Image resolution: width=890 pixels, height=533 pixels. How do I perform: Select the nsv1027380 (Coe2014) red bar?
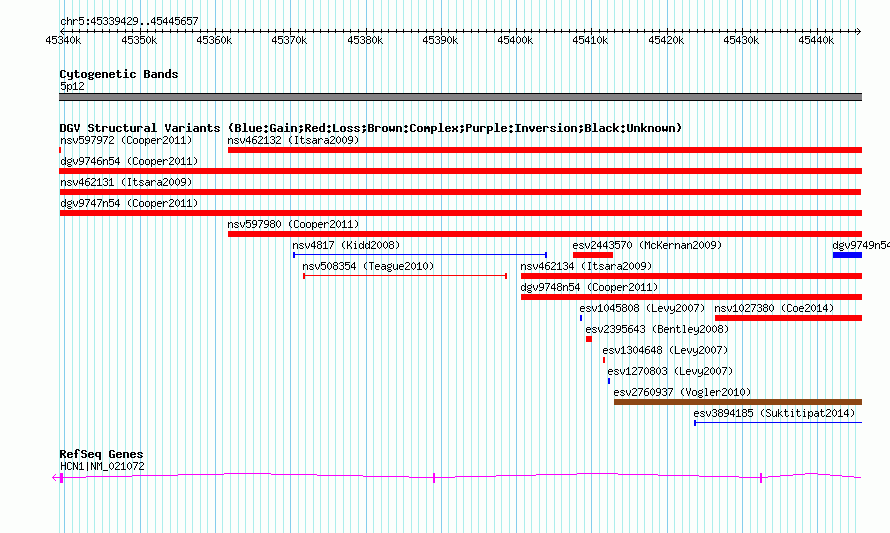click(788, 318)
